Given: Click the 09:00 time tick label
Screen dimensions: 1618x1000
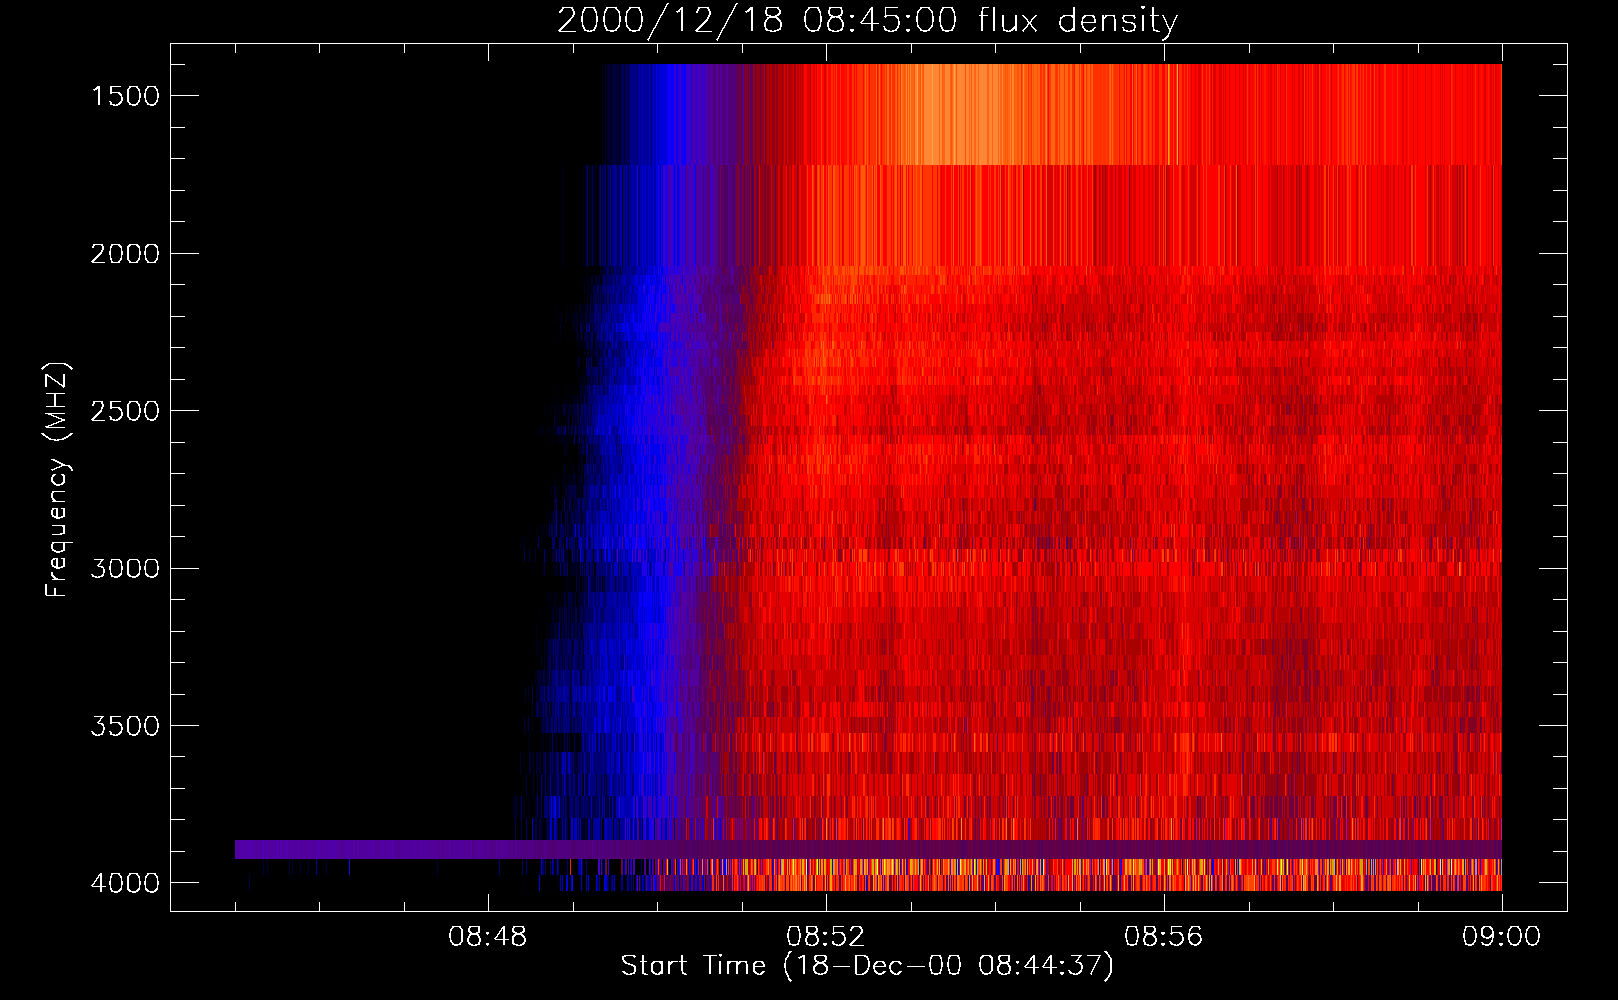Looking at the screenshot, I should (1502, 937).
